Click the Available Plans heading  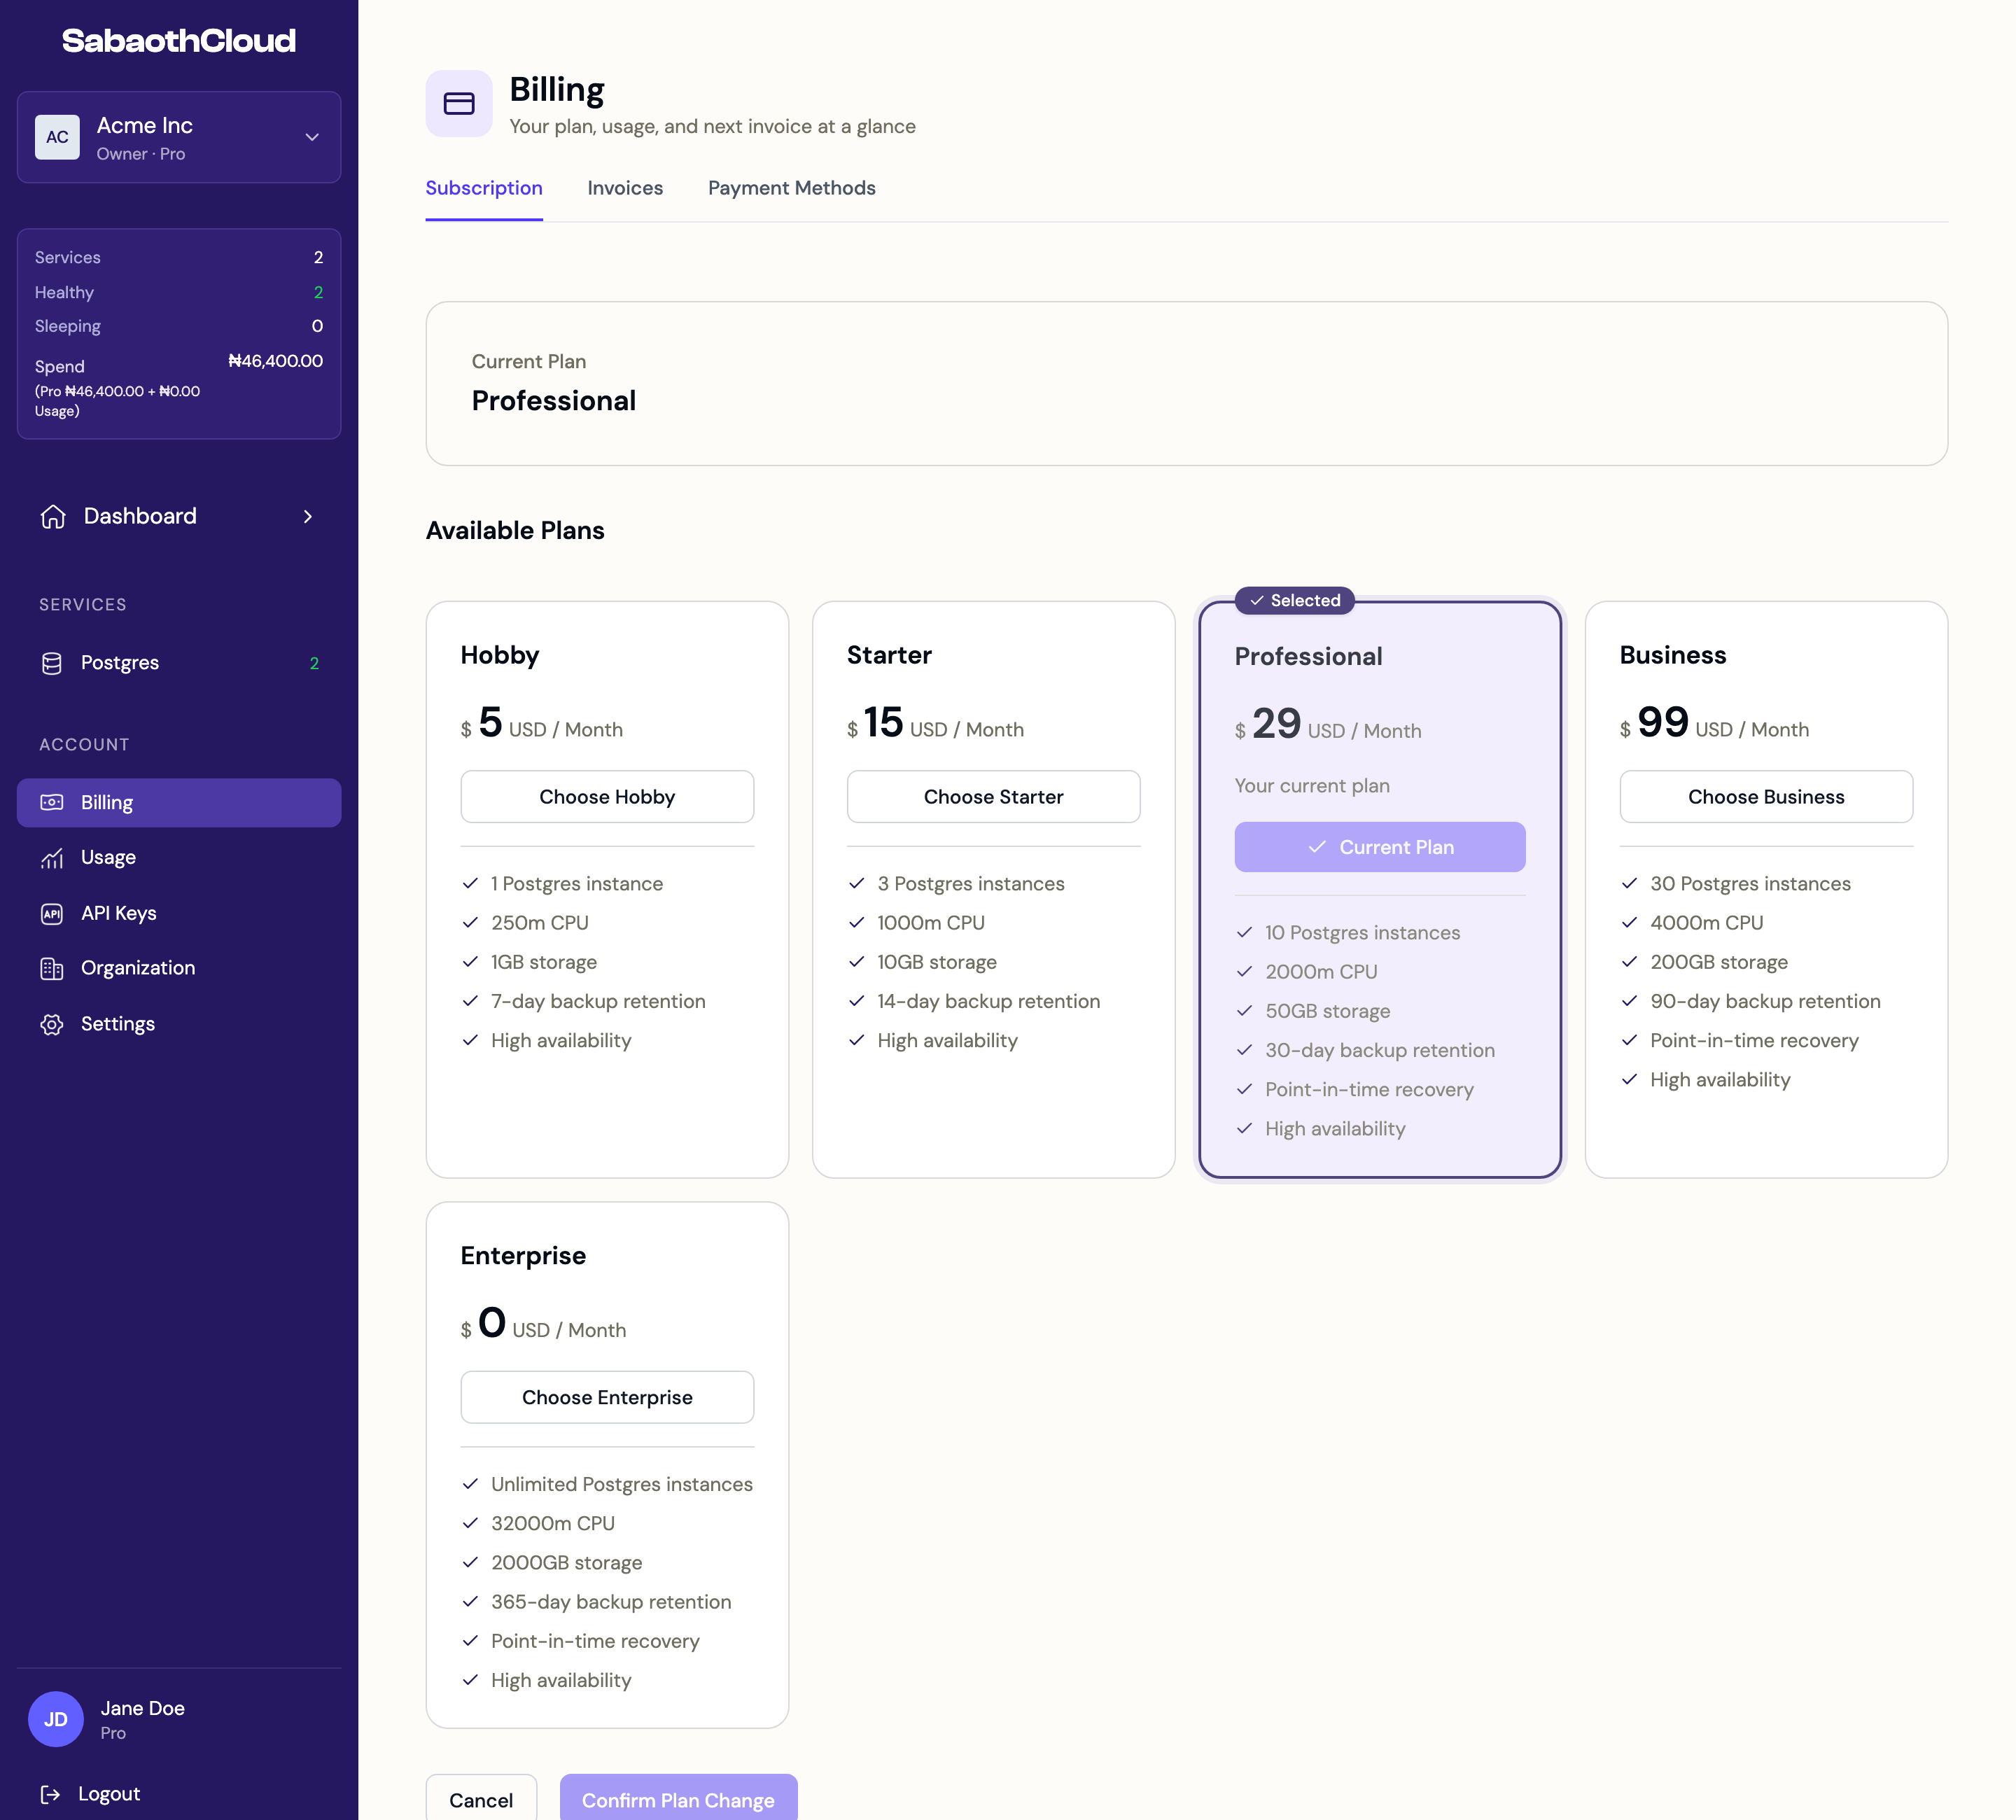pyautogui.click(x=515, y=530)
